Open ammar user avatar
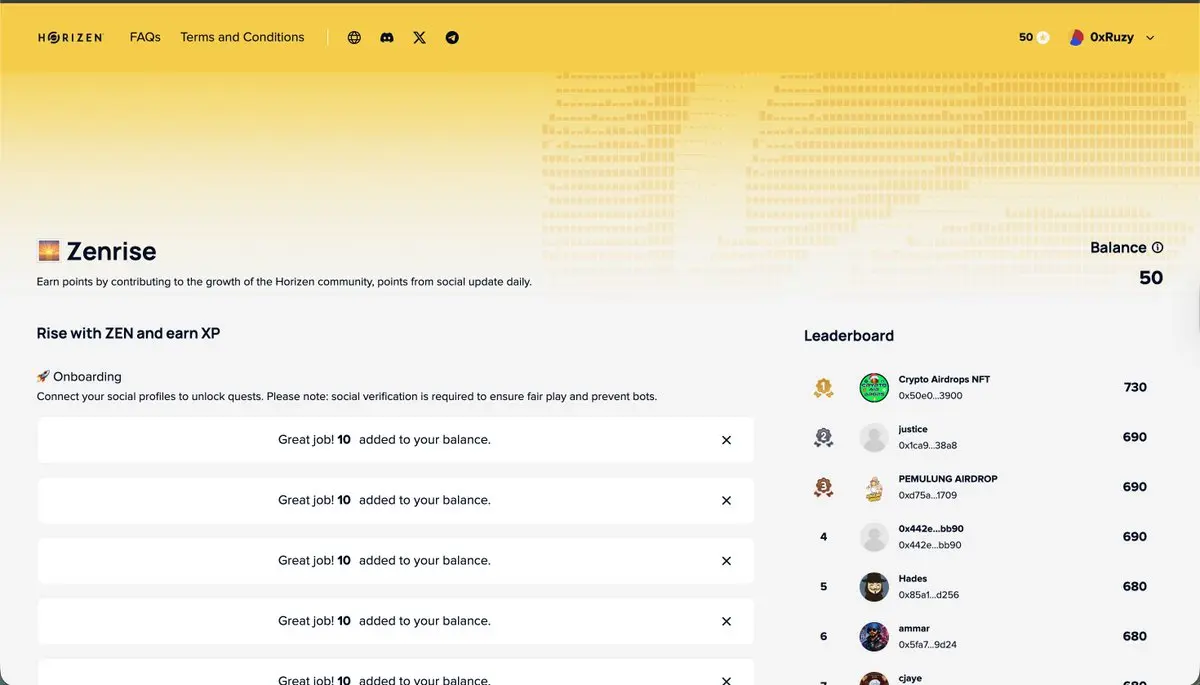The width and height of the screenshot is (1200, 685). (874, 637)
